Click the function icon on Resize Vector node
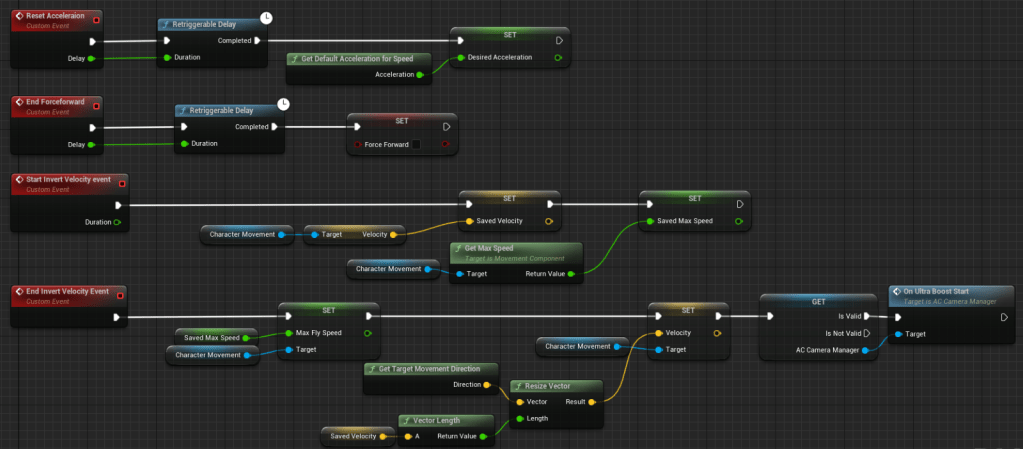Viewport: 1023px width, 449px height. point(518,385)
